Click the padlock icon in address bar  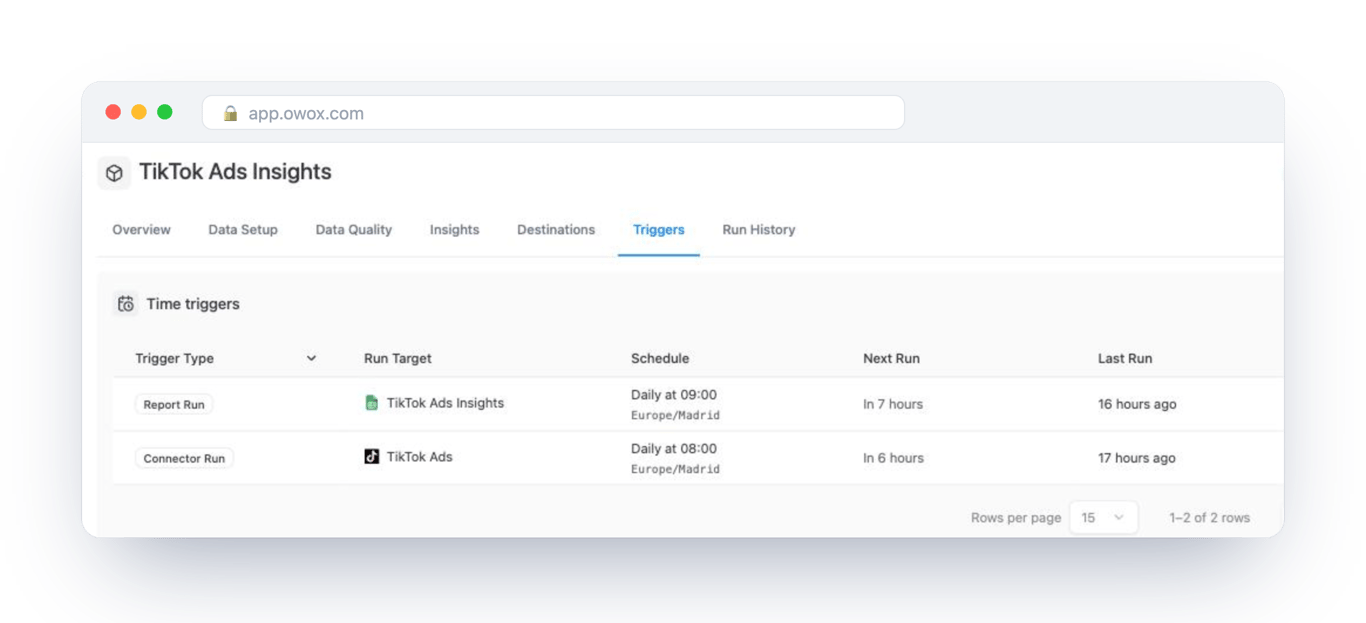point(230,113)
